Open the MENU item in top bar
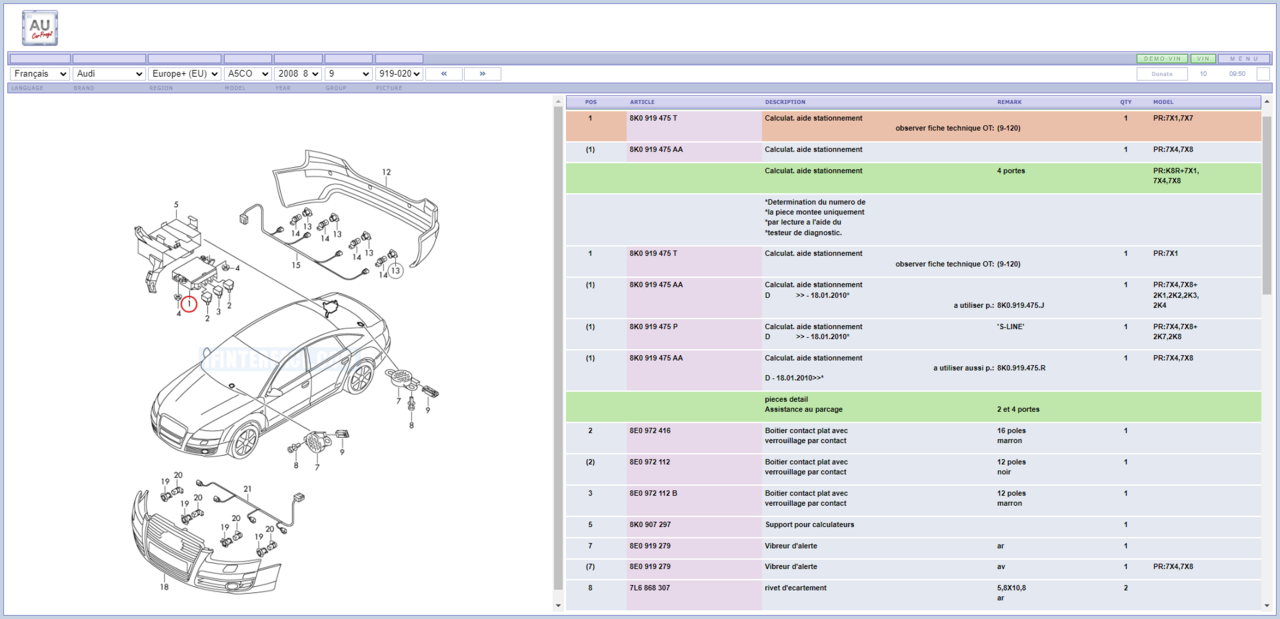 pos(1244,59)
